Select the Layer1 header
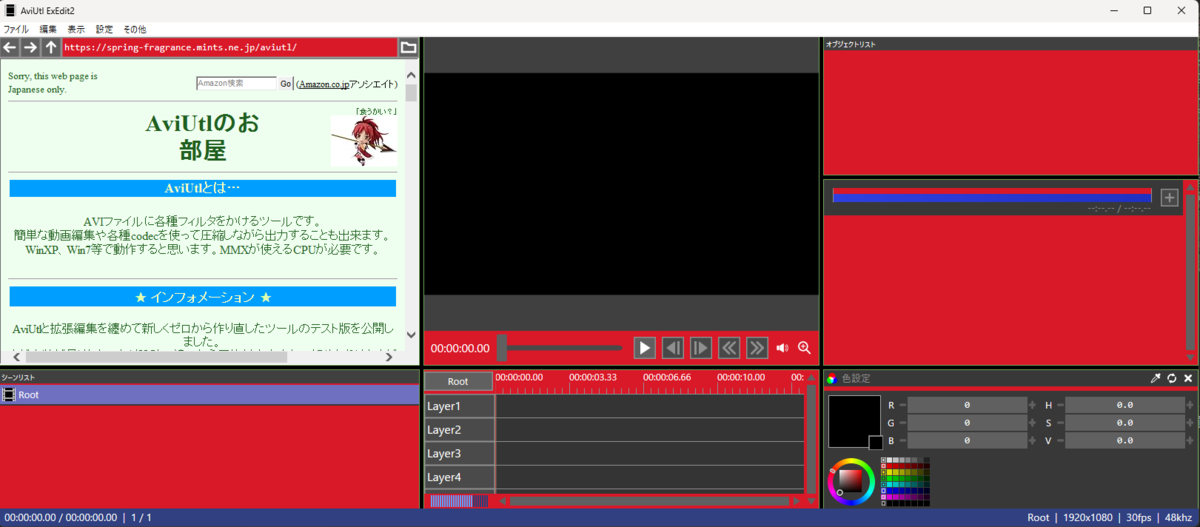This screenshot has height=527, width=1200. tap(459, 406)
